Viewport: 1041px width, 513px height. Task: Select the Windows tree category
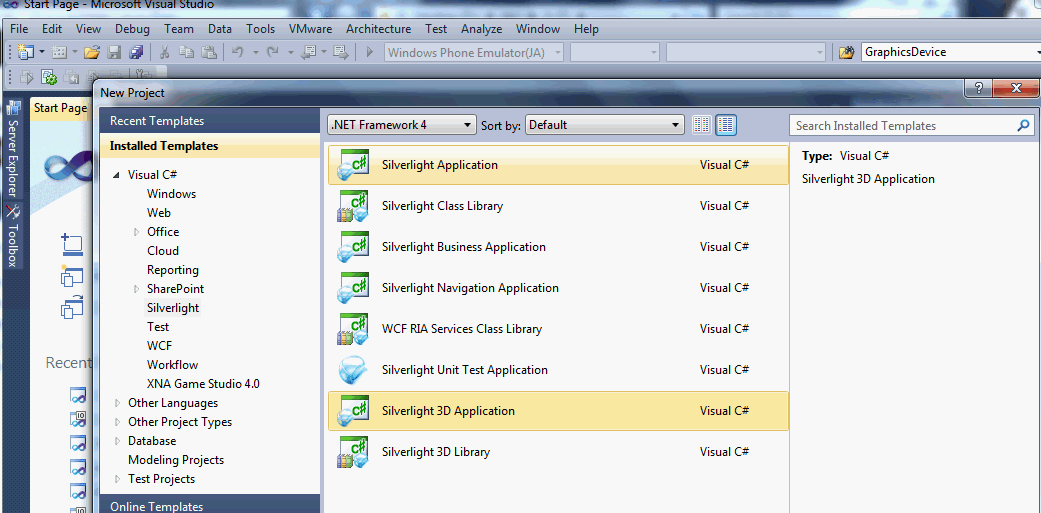[x=171, y=194]
